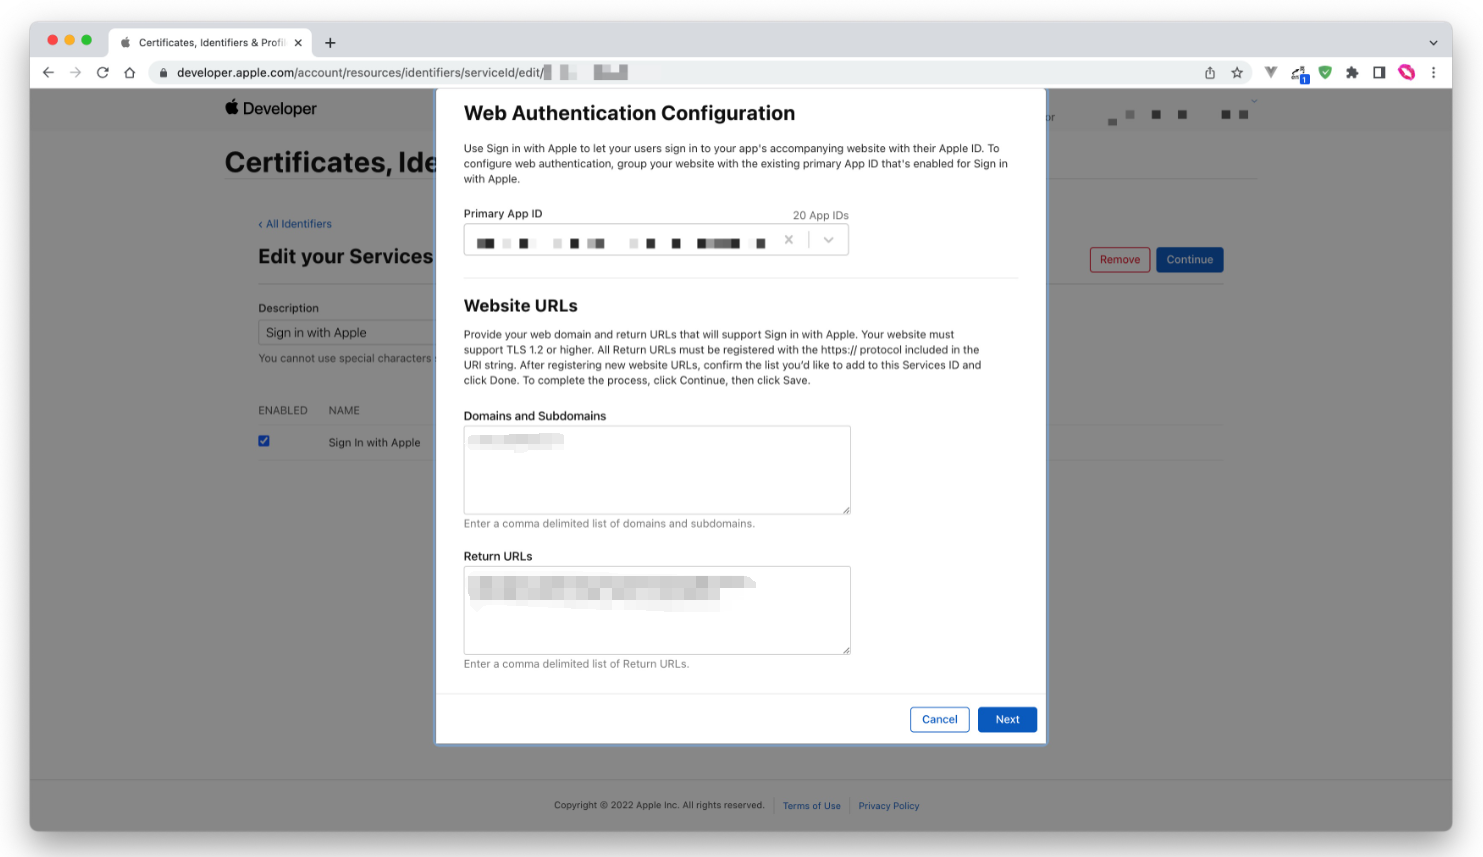Toggle the browser side panel icon
This screenshot has width=1483, height=857.
point(1379,72)
